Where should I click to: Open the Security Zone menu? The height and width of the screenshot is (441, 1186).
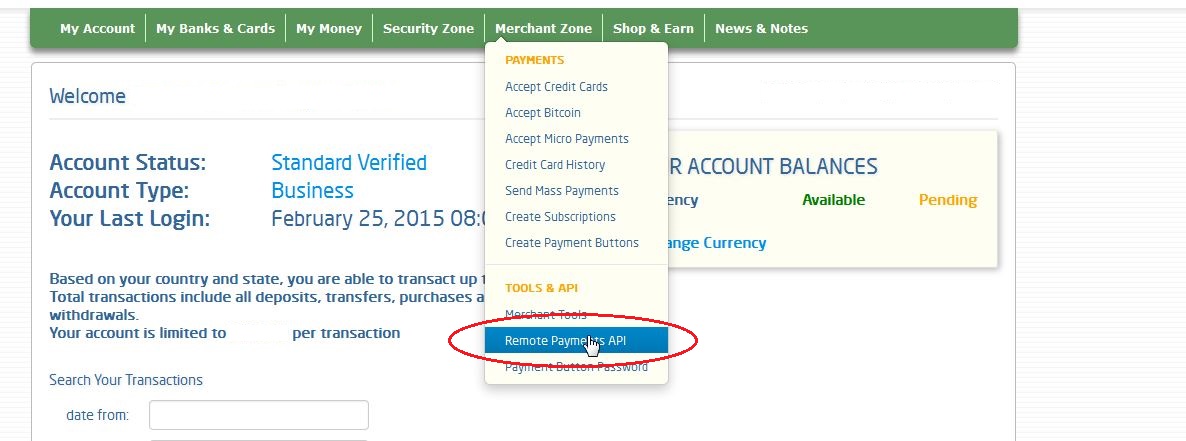[x=428, y=29]
